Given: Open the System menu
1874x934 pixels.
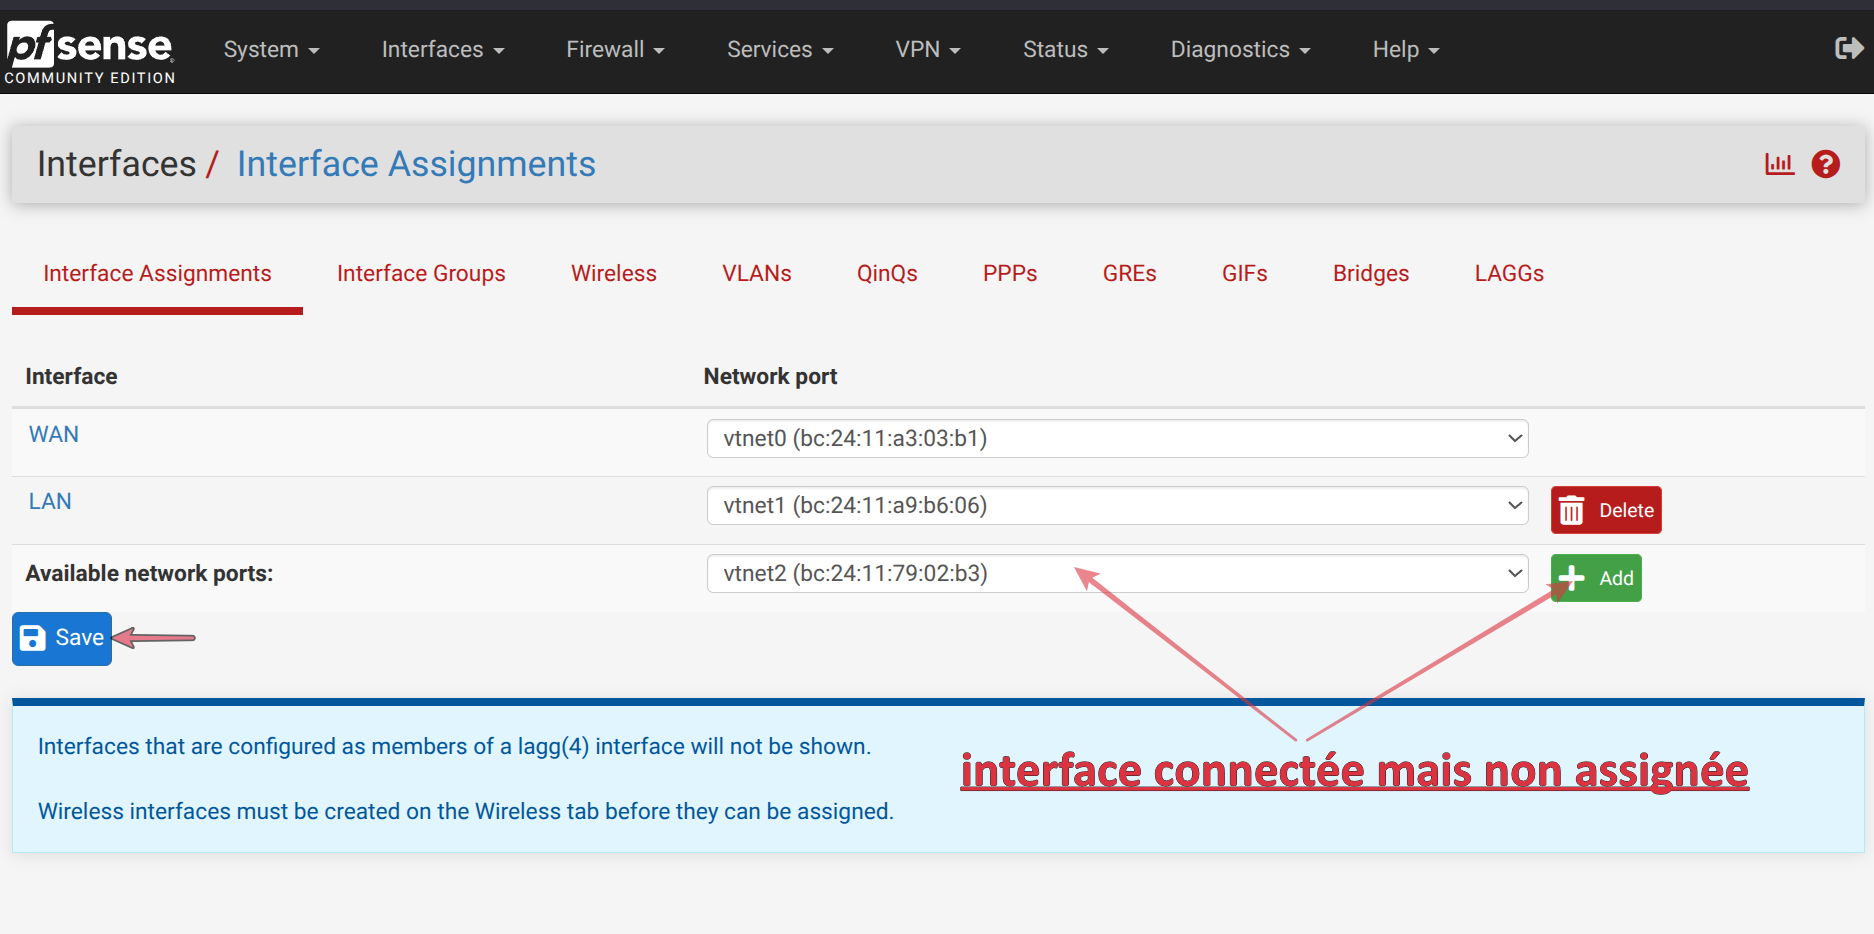Looking at the screenshot, I should coord(271,50).
